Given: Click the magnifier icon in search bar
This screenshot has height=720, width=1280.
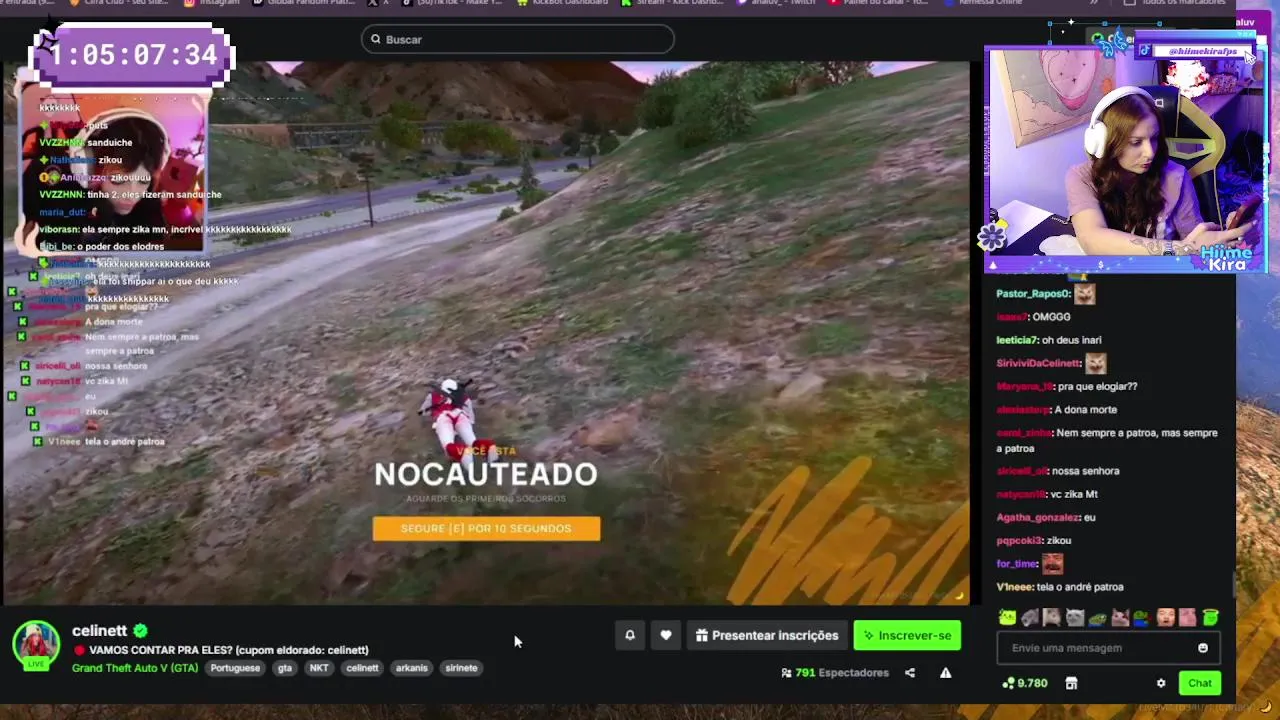Looking at the screenshot, I should coord(376,39).
